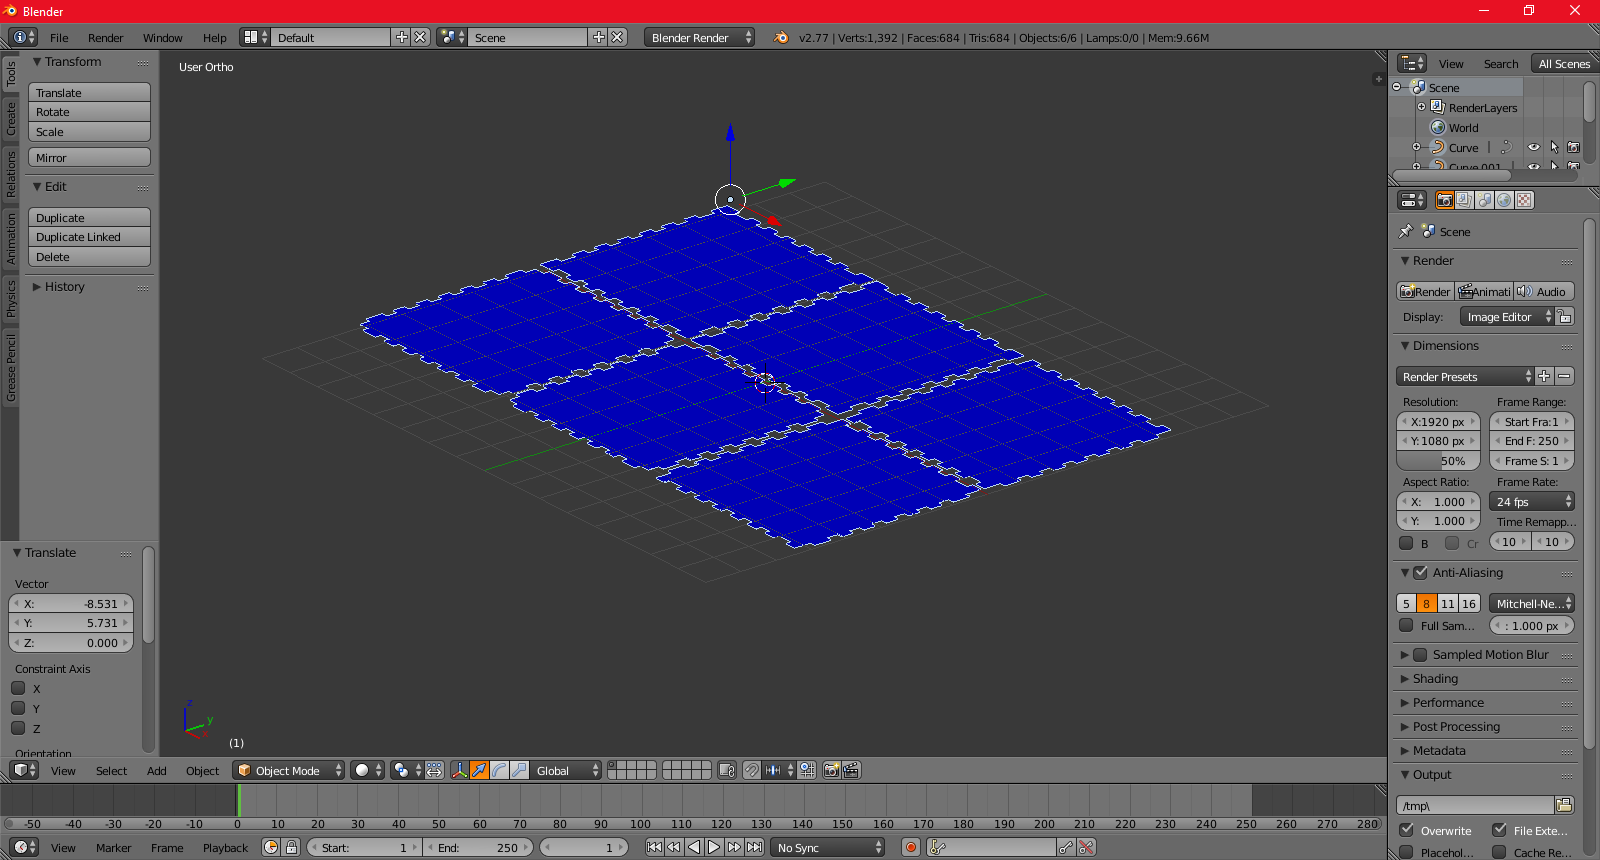Open the Properties editor type selector

coord(1412,200)
